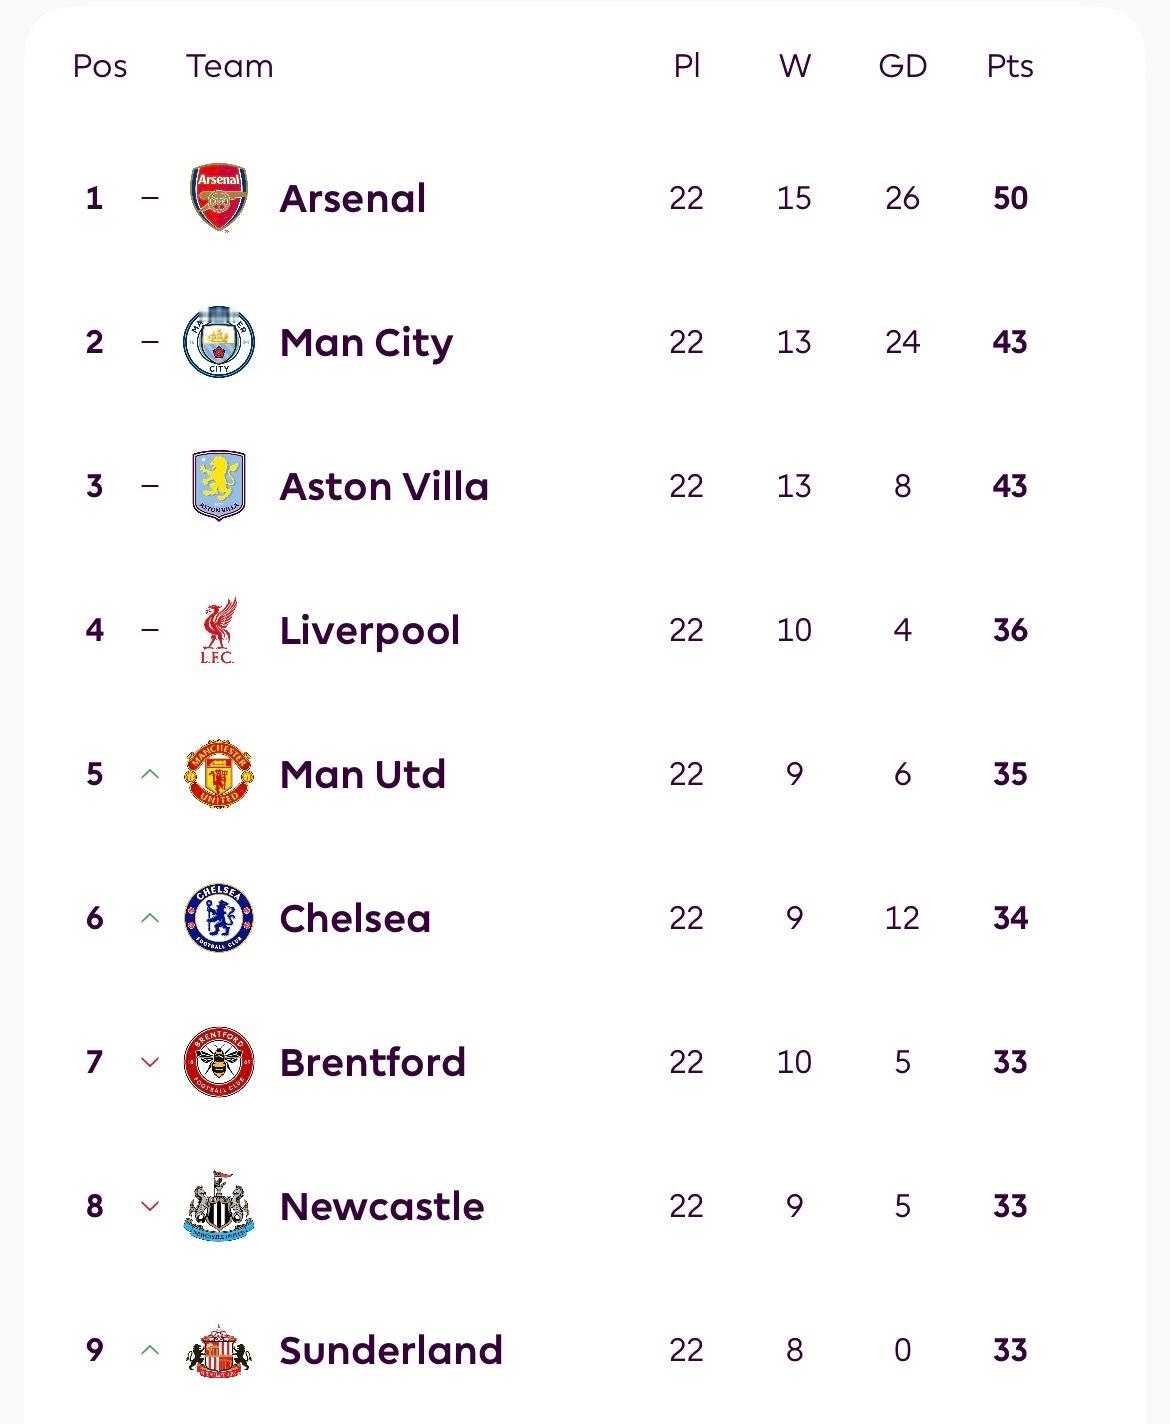Viewport: 1170px width, 1424px height.
Task: Click the Sunderland club badge
Action: pyautogui.click(x=219, y=1350)
